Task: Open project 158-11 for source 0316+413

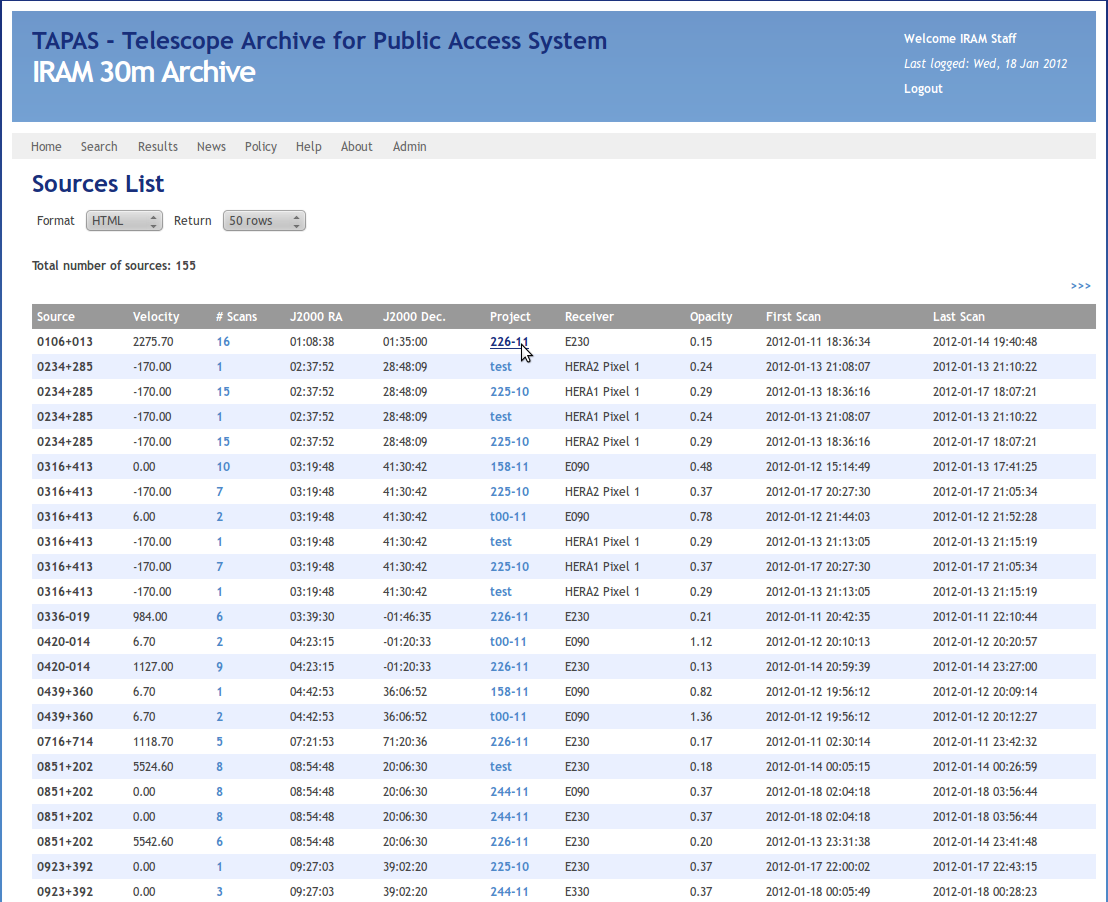Action: pos(509,467)
